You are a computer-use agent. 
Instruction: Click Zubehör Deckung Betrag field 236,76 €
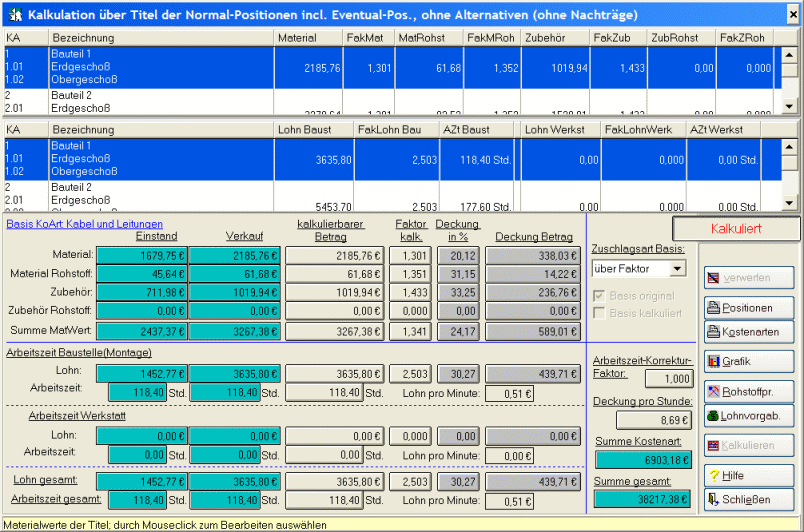pos(533,293)
